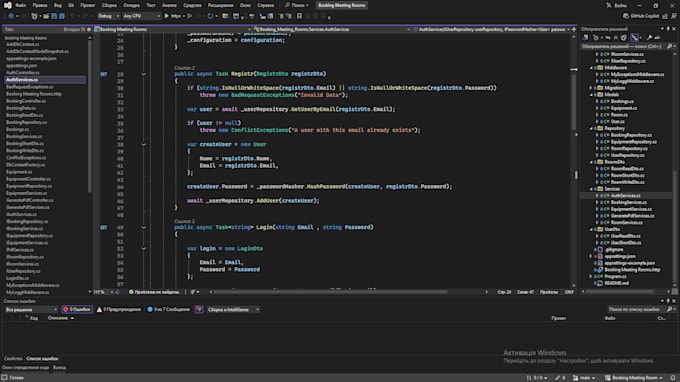Click the green no-problems check icon

click(131, 292)
